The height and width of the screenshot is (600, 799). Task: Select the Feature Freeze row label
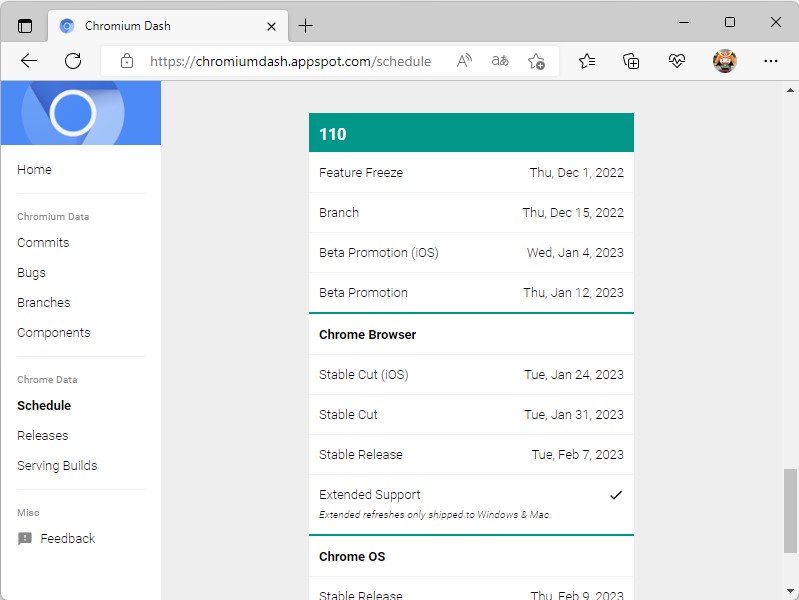tap(361, 172)
